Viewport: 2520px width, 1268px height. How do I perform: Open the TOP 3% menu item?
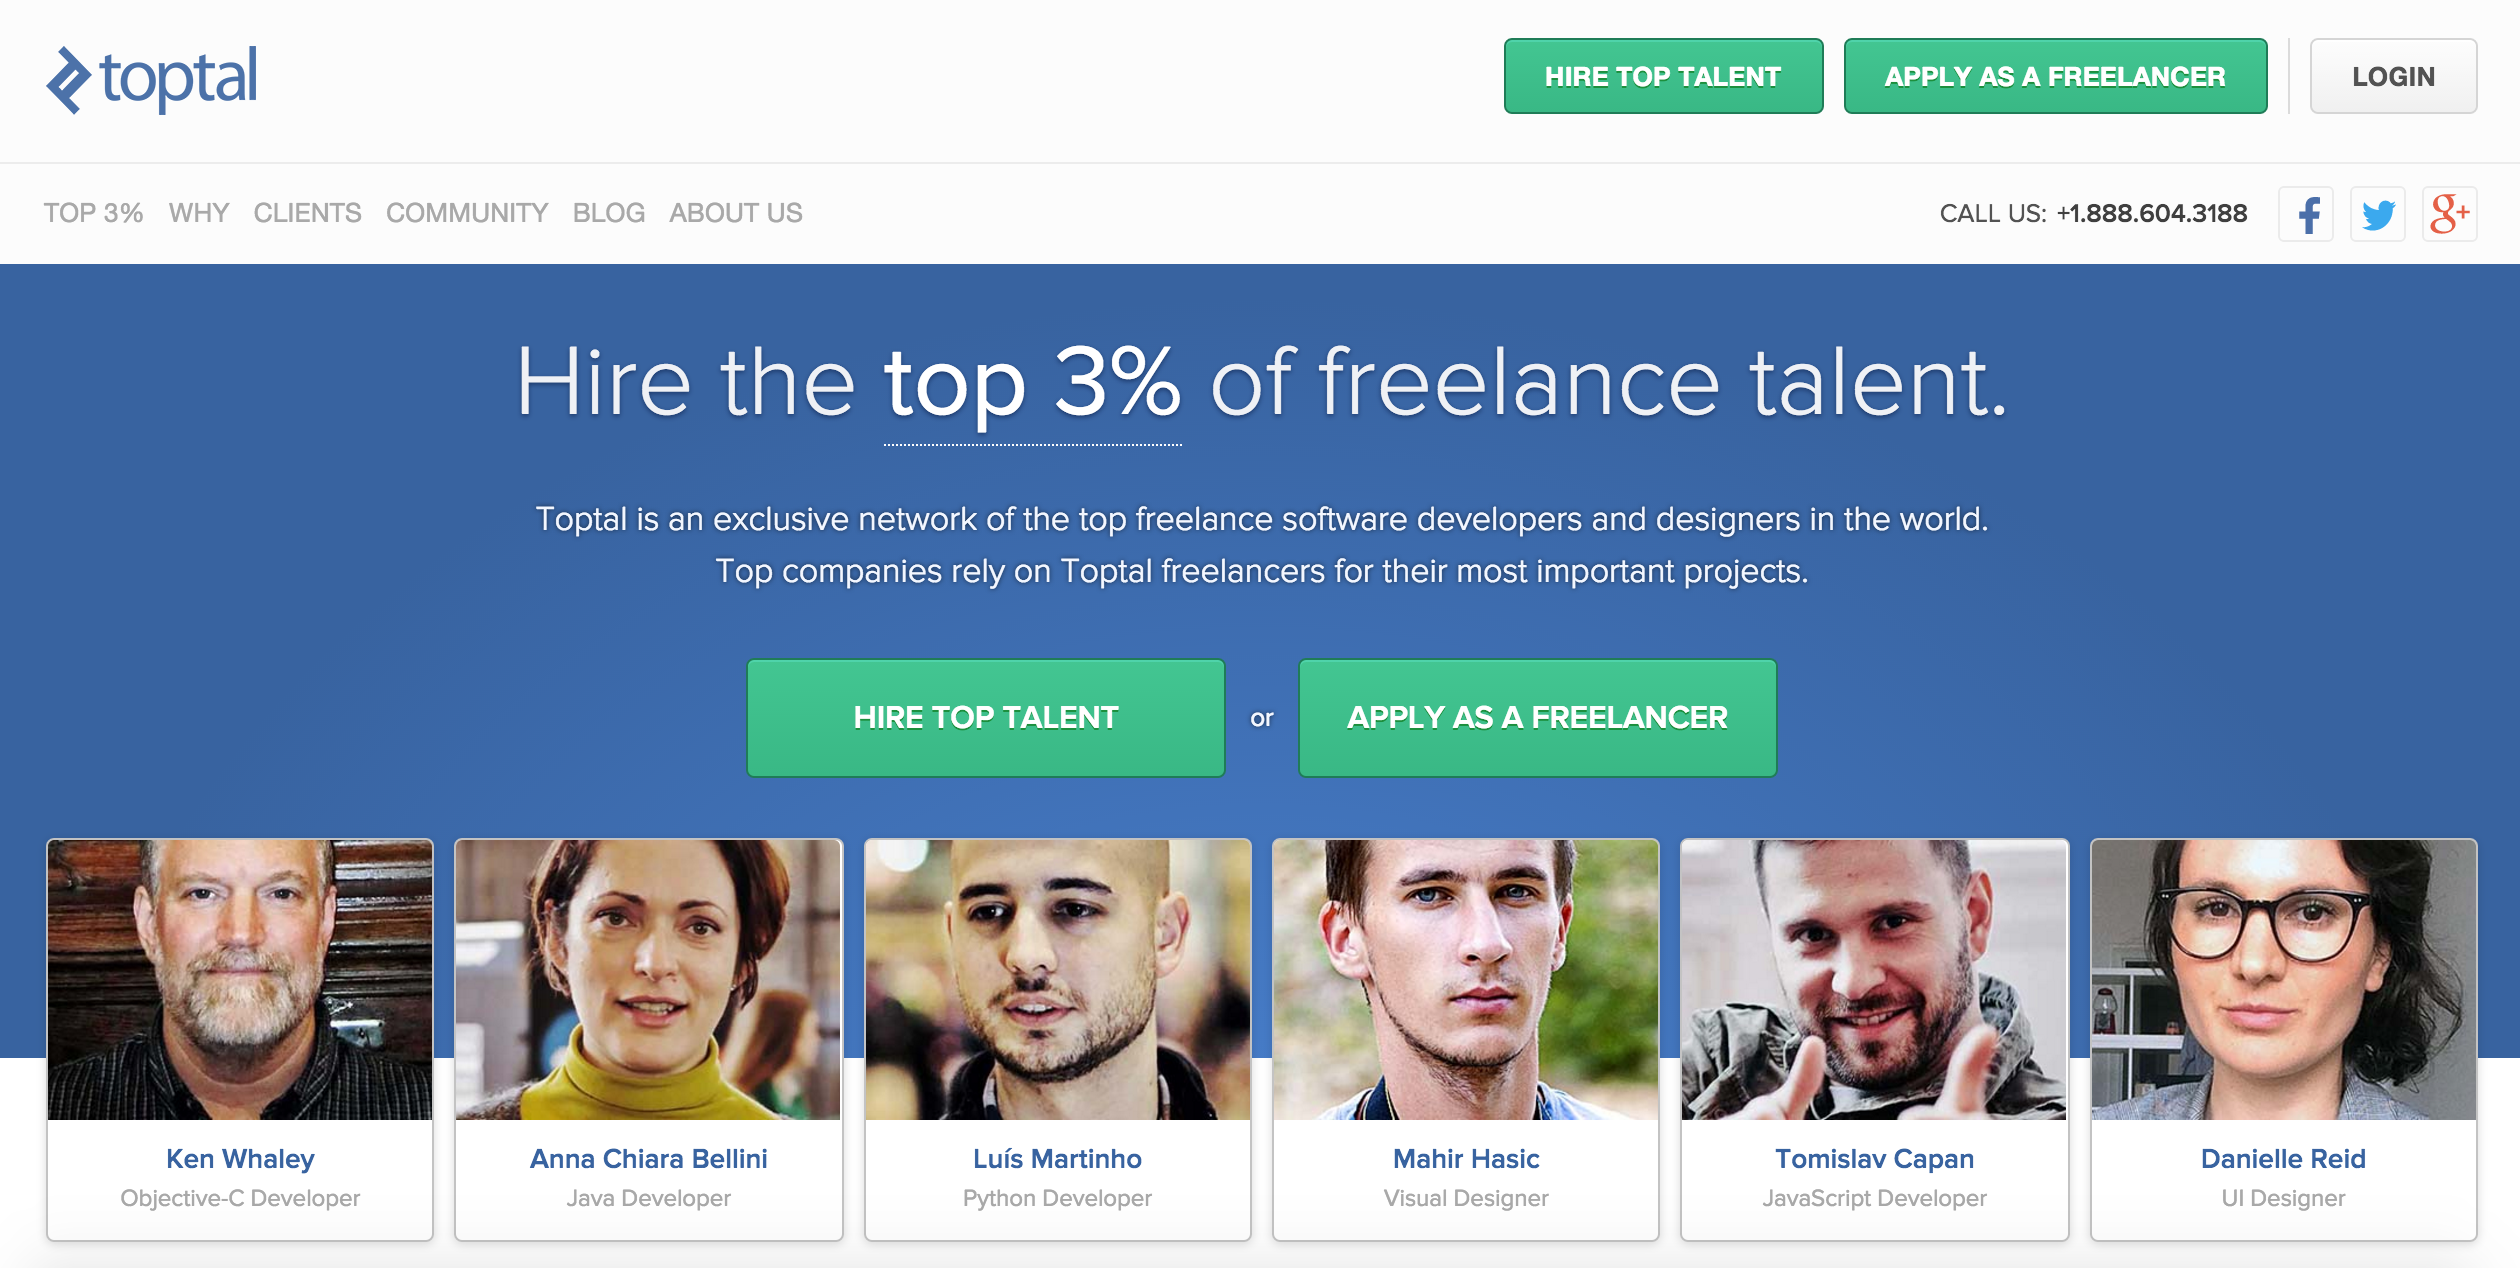click(91, 212)
